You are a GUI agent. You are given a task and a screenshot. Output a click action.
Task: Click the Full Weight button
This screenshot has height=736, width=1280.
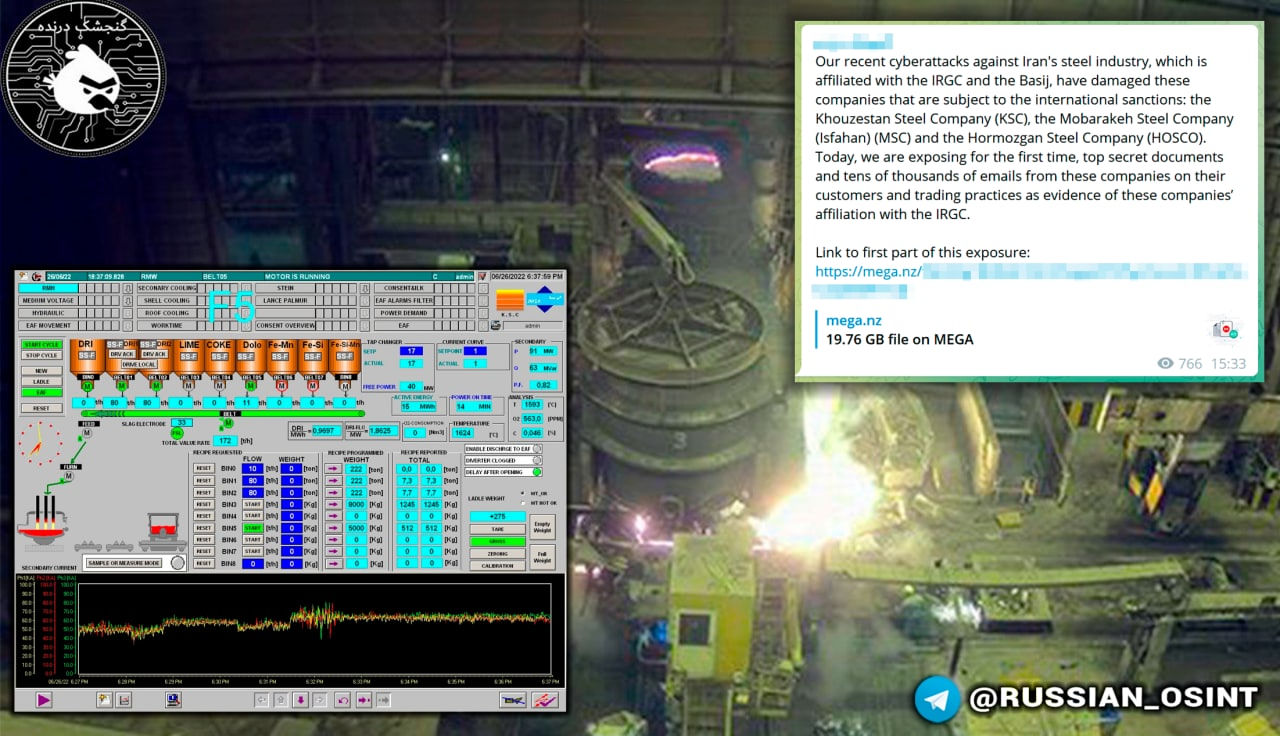542,557
